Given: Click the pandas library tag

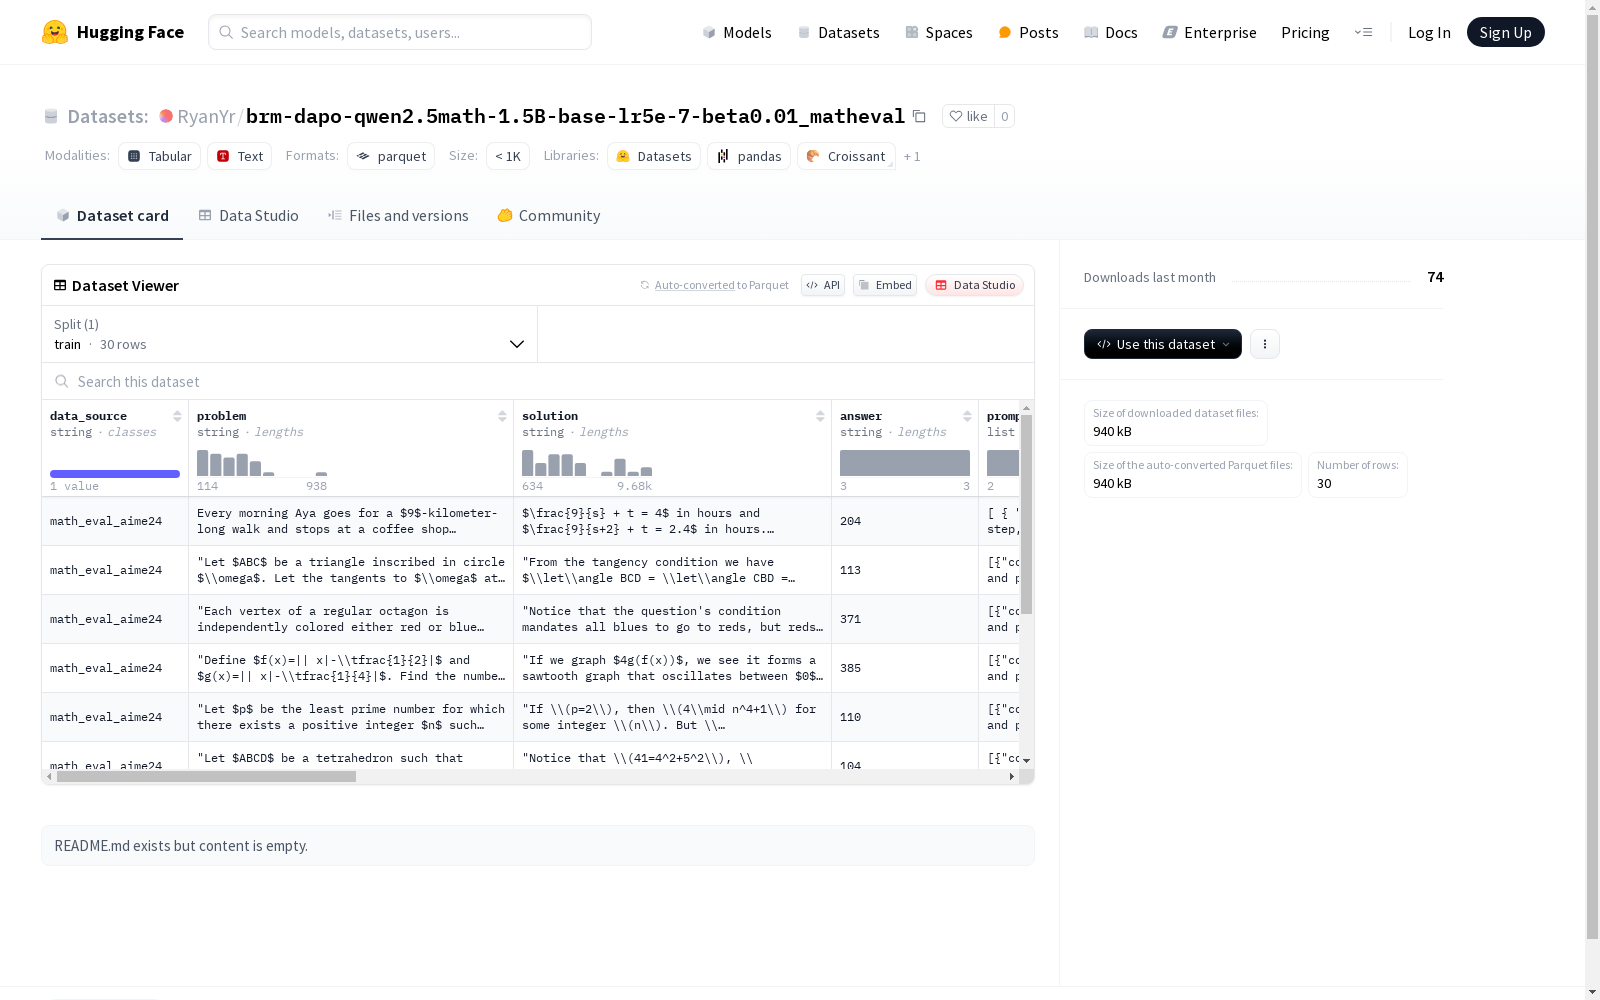Looking at the screenshot, I should tap(749, 156).
